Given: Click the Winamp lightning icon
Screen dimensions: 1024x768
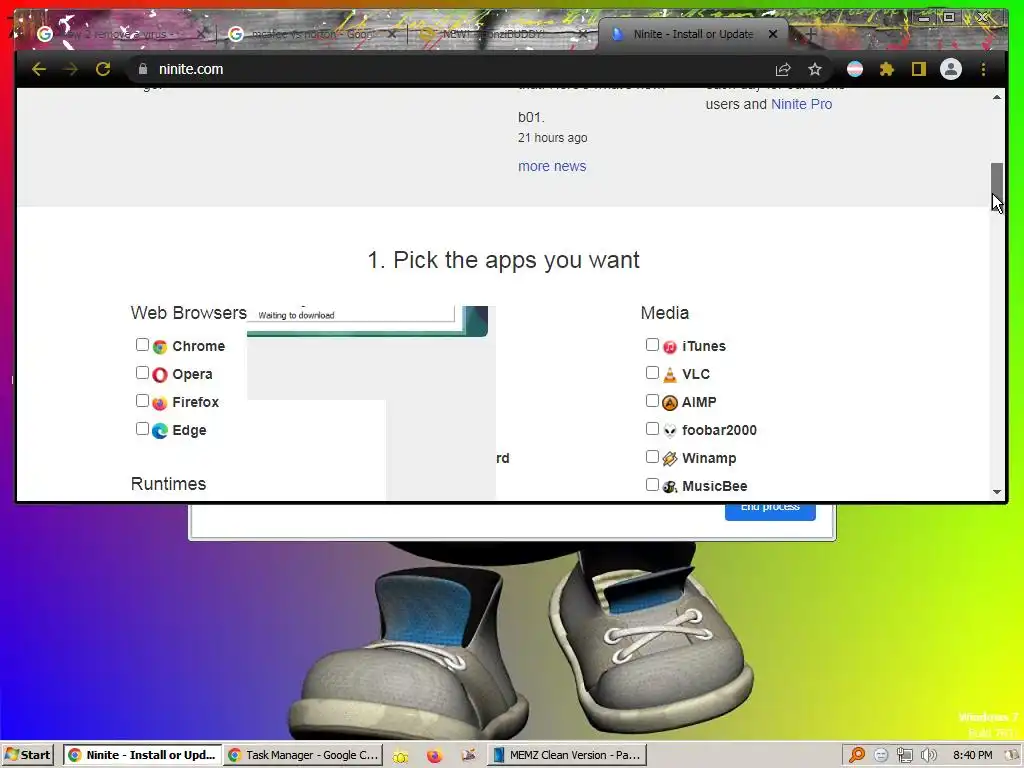Looking at the screenshot, I should 669,459.
